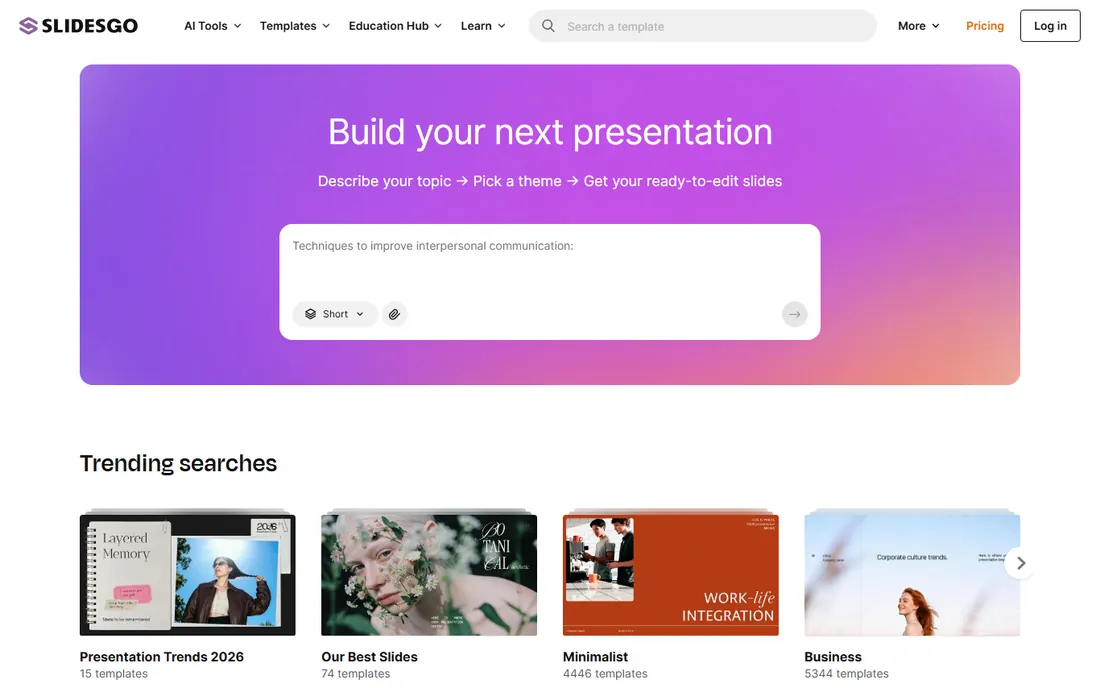Focus the Search a template field

click(x=702, y=26)
